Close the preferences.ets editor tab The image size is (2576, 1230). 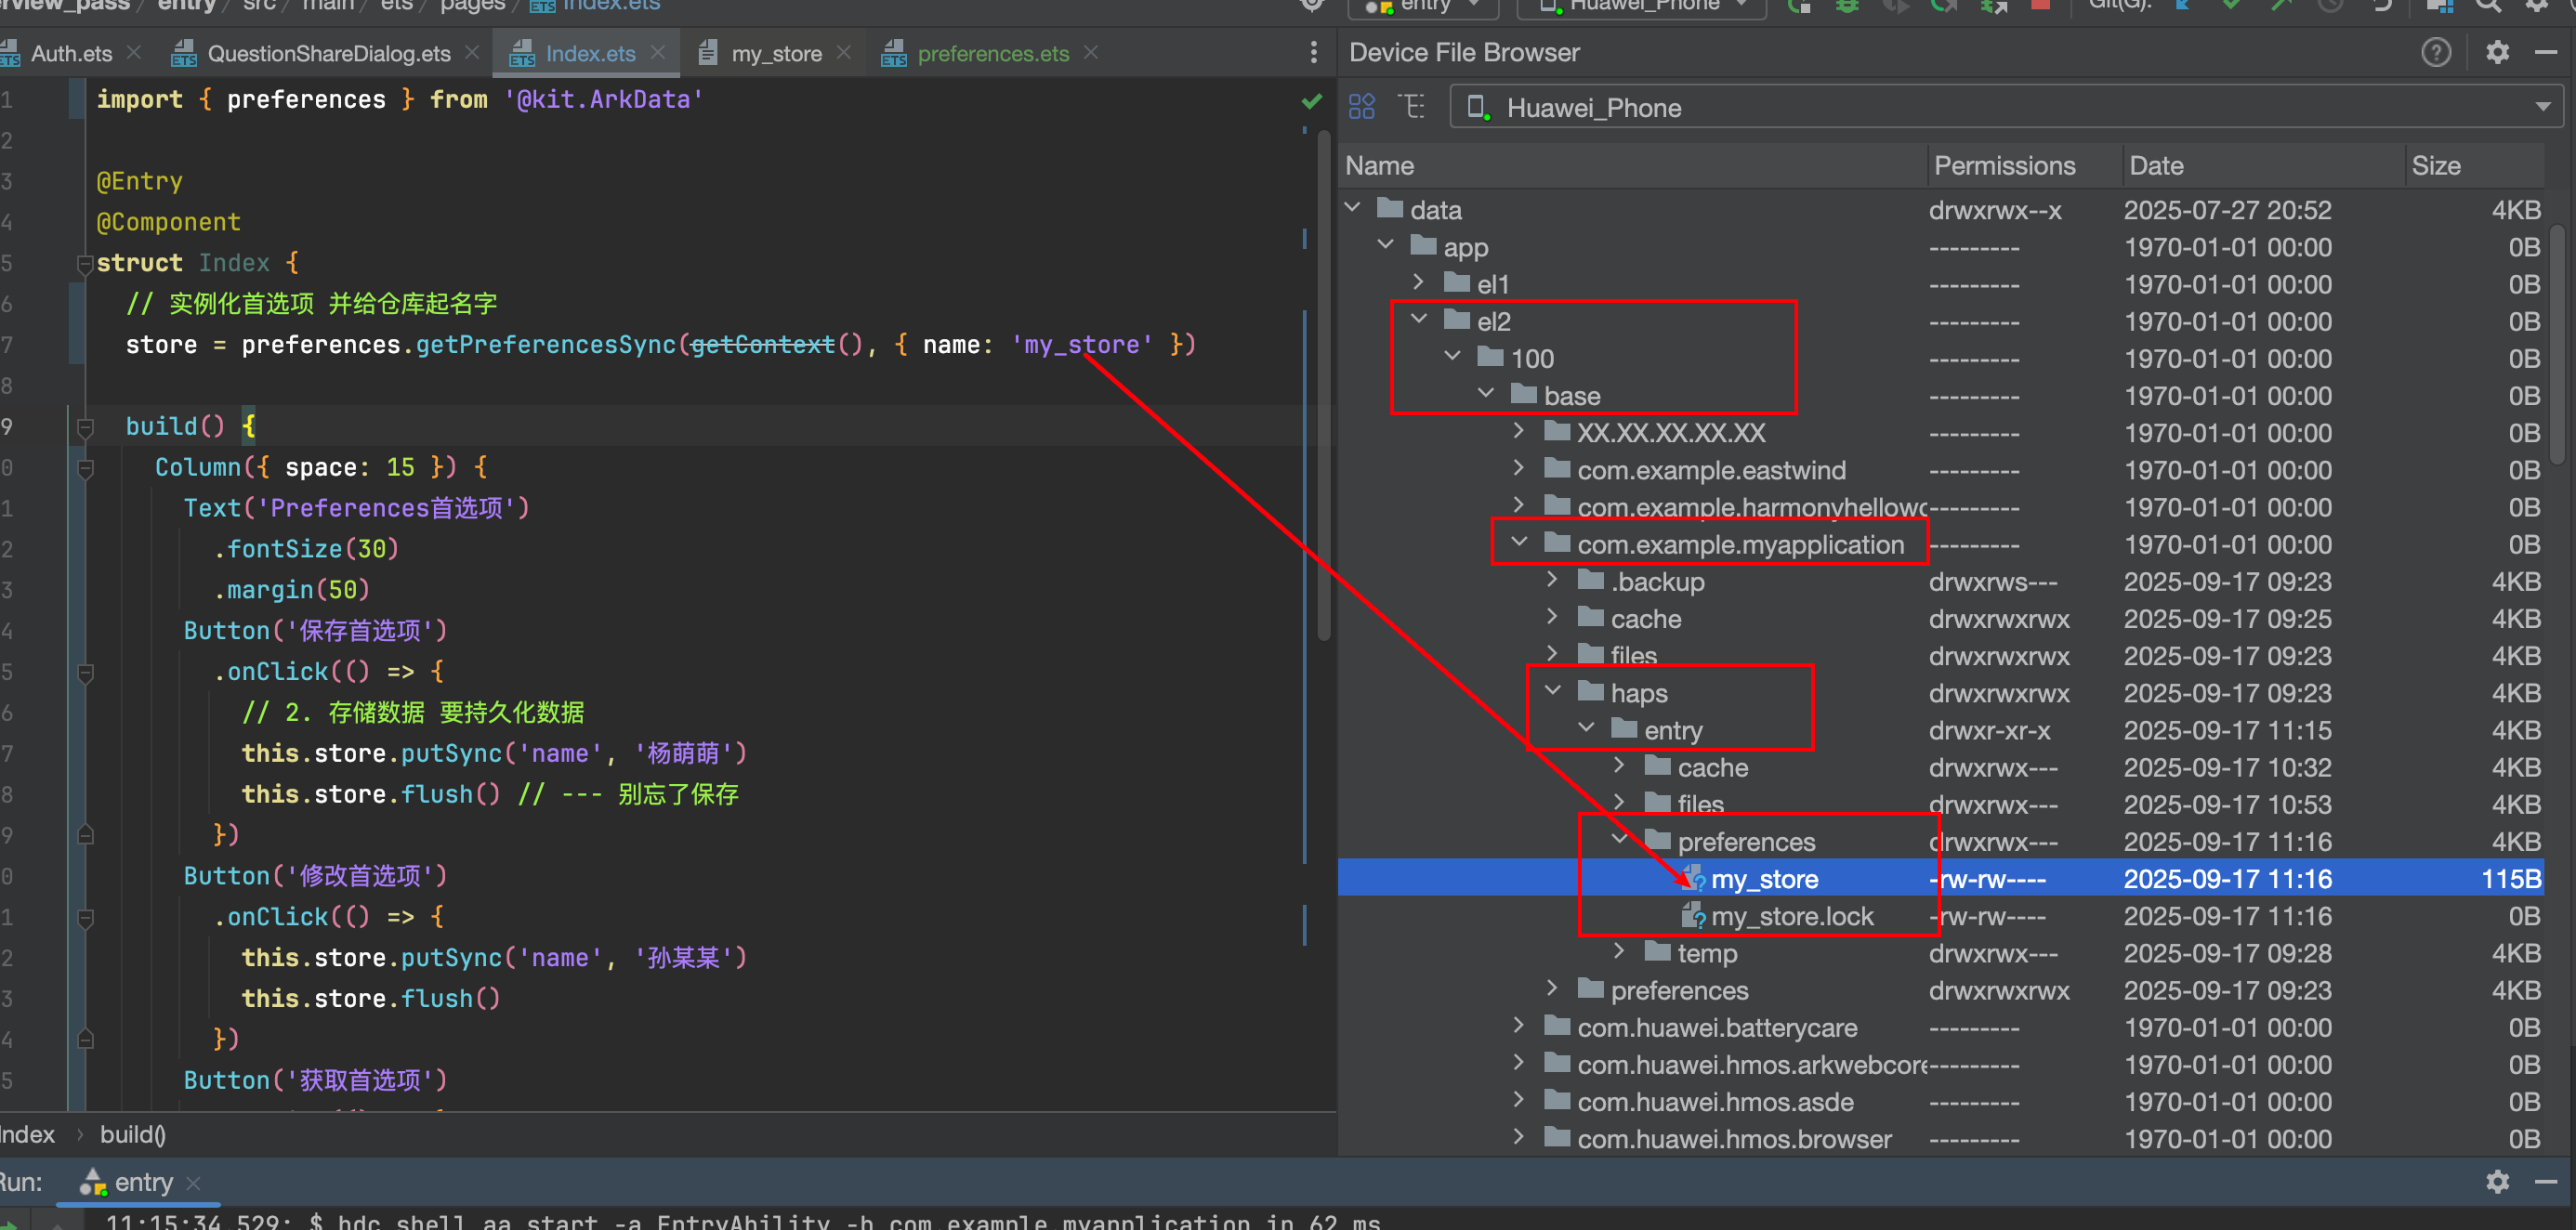(1091, 53)
